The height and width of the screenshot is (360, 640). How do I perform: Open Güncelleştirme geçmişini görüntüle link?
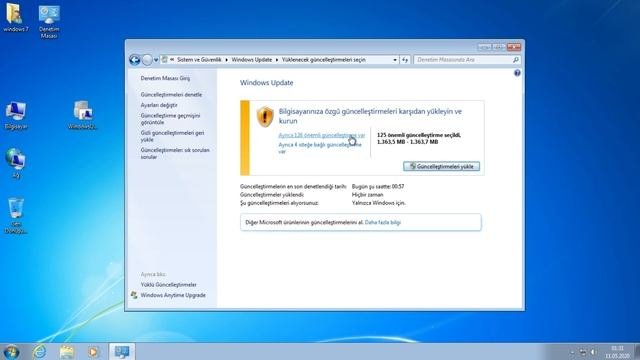point(171,119)
